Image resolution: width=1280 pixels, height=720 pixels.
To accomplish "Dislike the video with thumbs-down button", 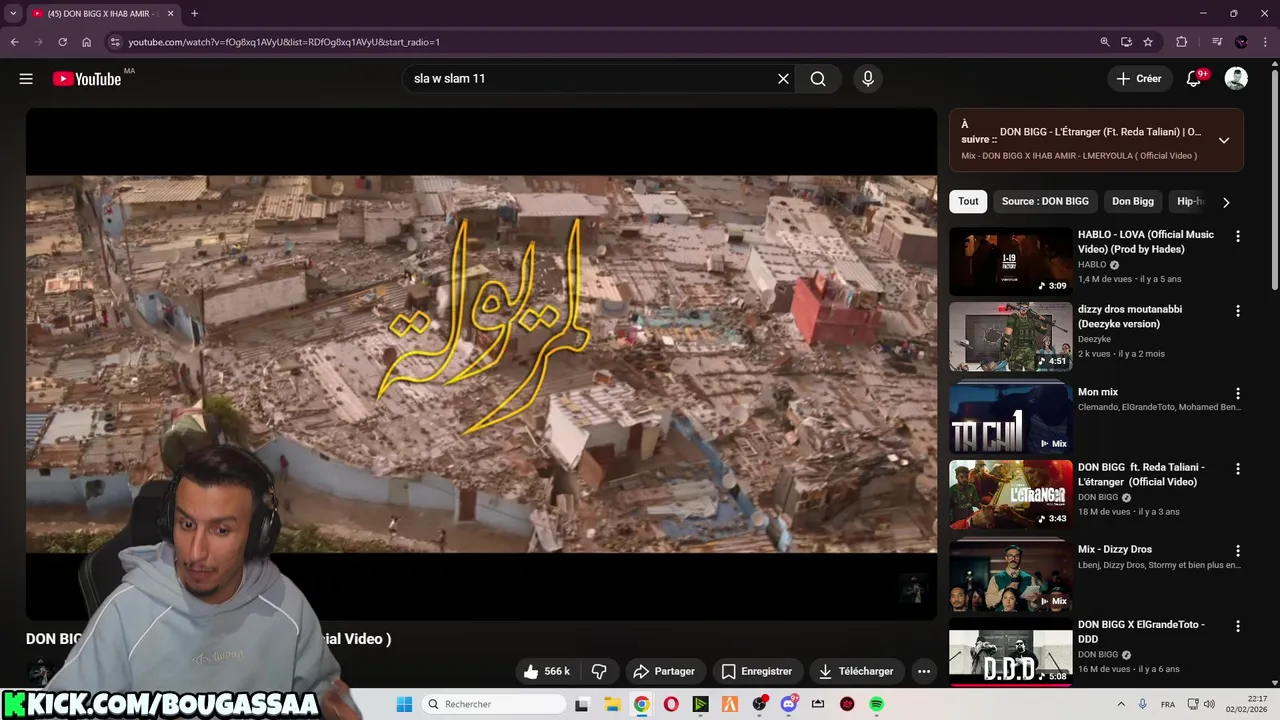I will point(600,671).
